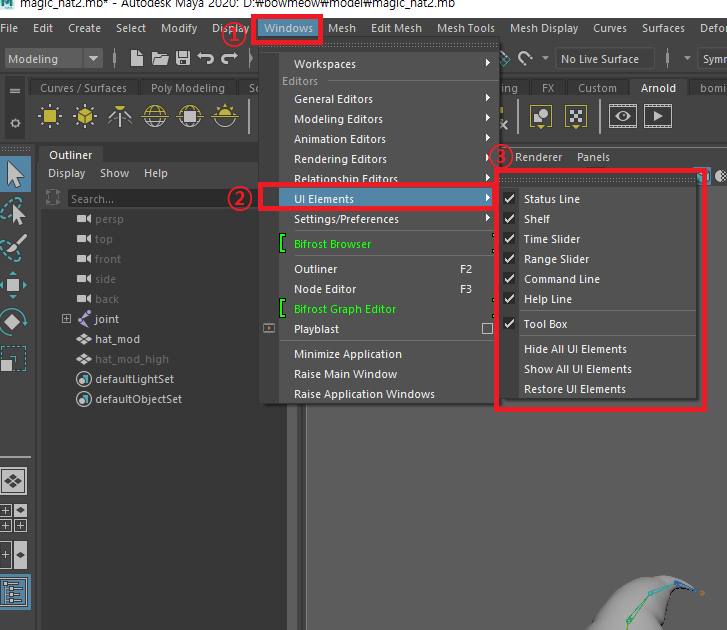Select the arrow Select tool
This screenshot has width=727, height=630.
point(15,174)
